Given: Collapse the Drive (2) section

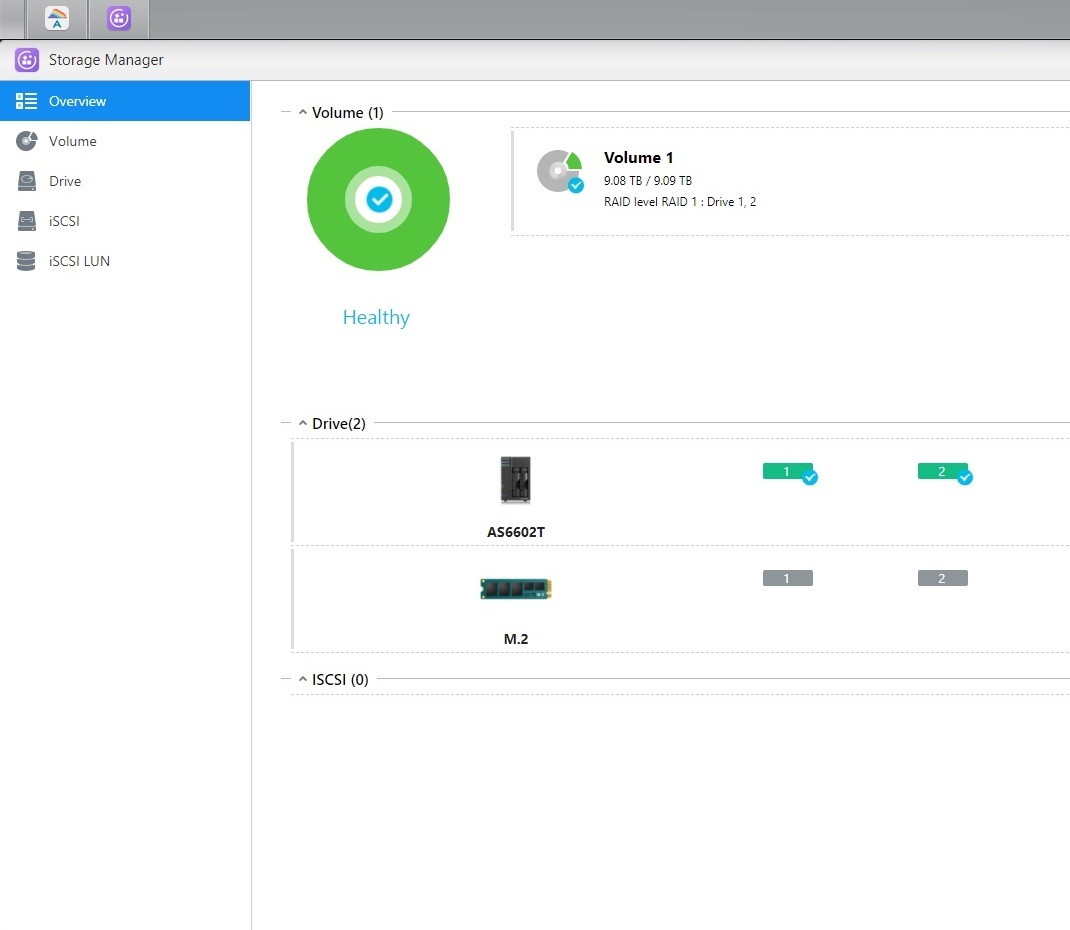Looking at the screenshot, I should [302, 423].
